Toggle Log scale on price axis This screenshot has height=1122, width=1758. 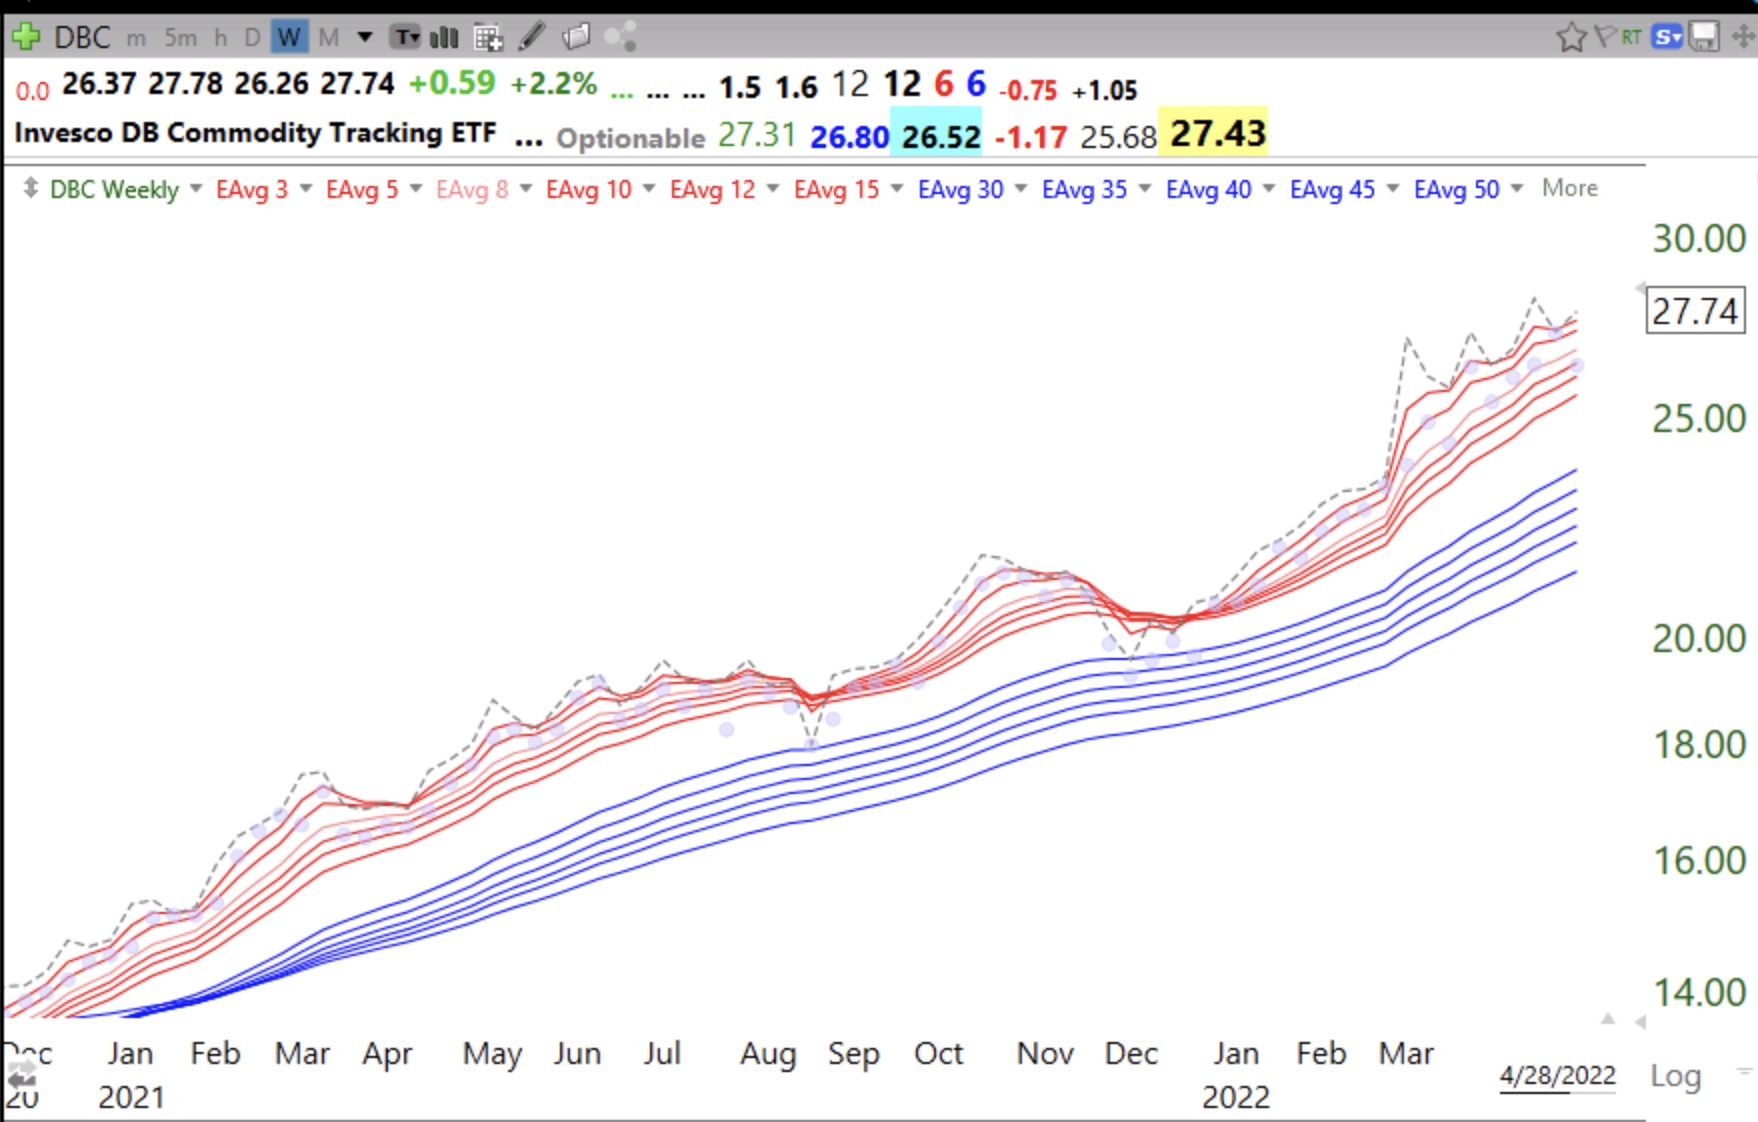pos(1675,1076)
